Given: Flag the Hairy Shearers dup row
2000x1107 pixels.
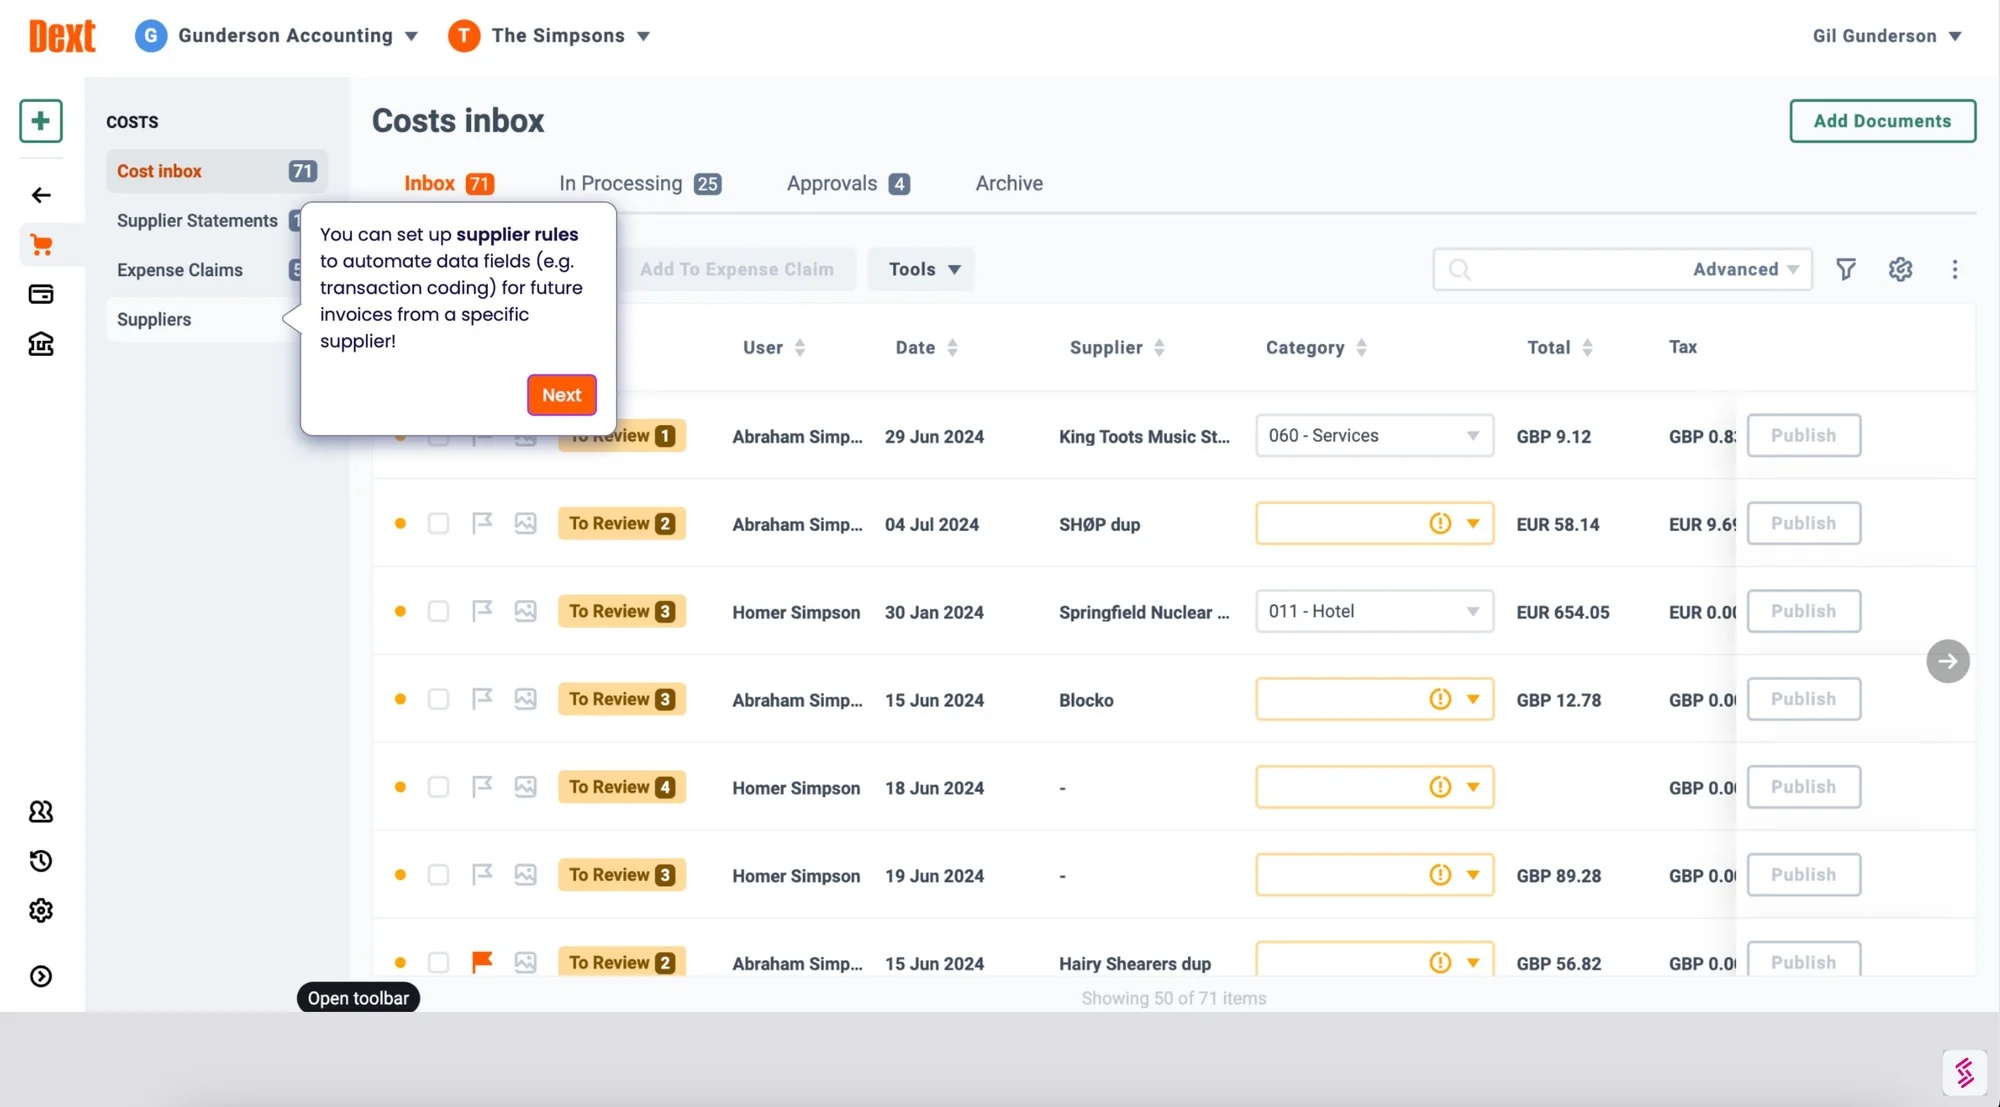Looking at the screenshot, I should coord(482,961).
